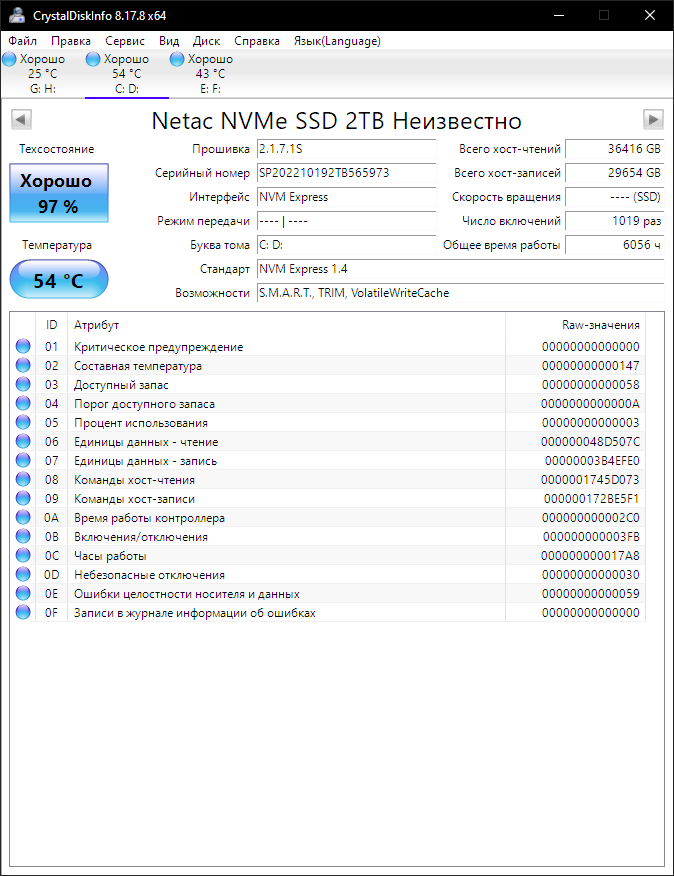Click the Режим передачи field

(x=347, y=221)
